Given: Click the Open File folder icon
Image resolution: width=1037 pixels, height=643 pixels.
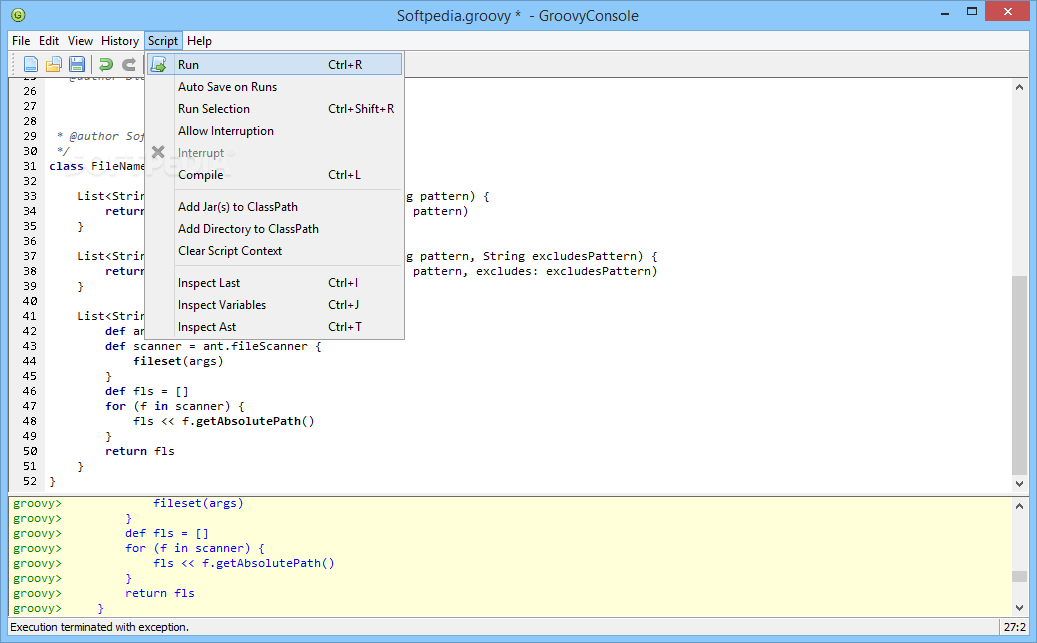Looking at the screenshot, I should [x=54, y=64].
